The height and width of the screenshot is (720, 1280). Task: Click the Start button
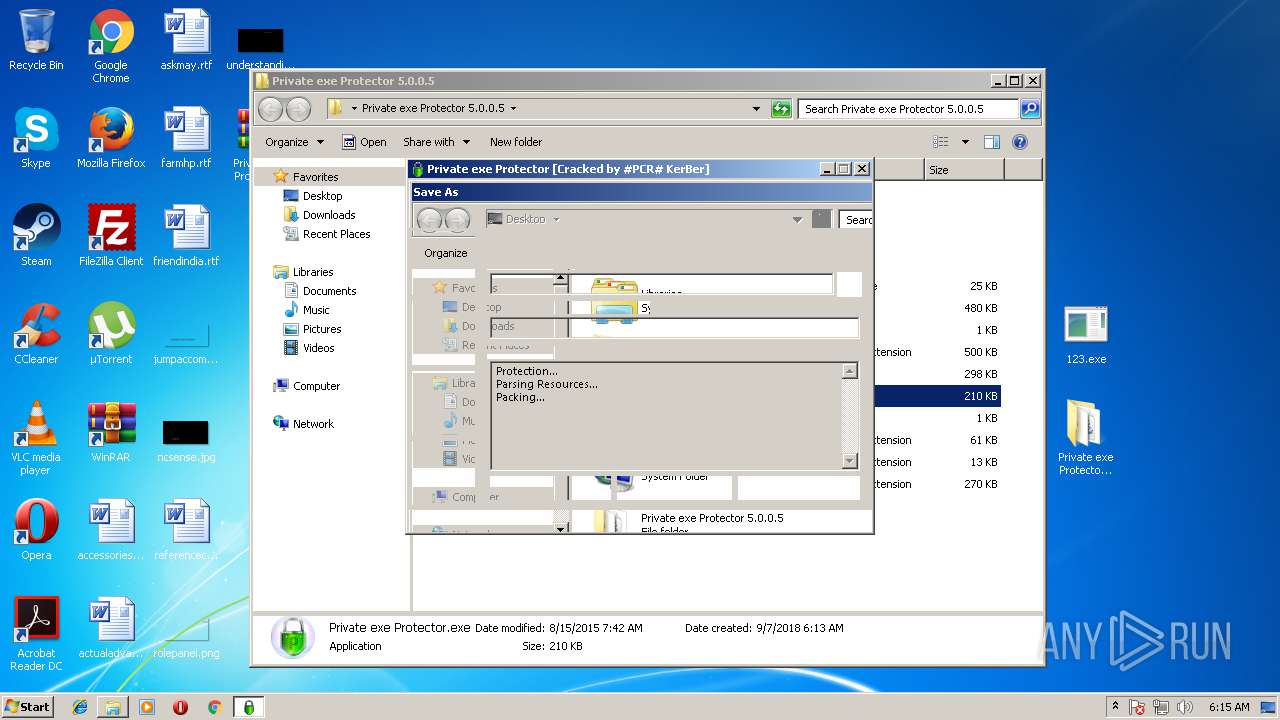(x=27, y=707)
